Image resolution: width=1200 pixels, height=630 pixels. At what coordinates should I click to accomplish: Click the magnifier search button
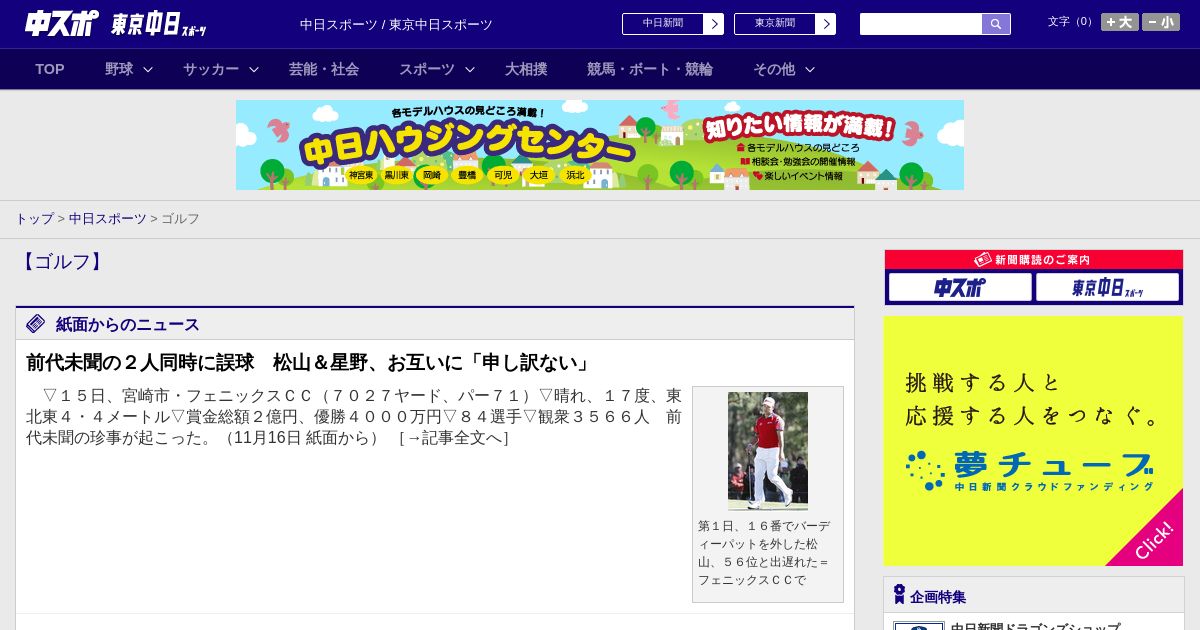pyautogui.click(x=996, y=24)
